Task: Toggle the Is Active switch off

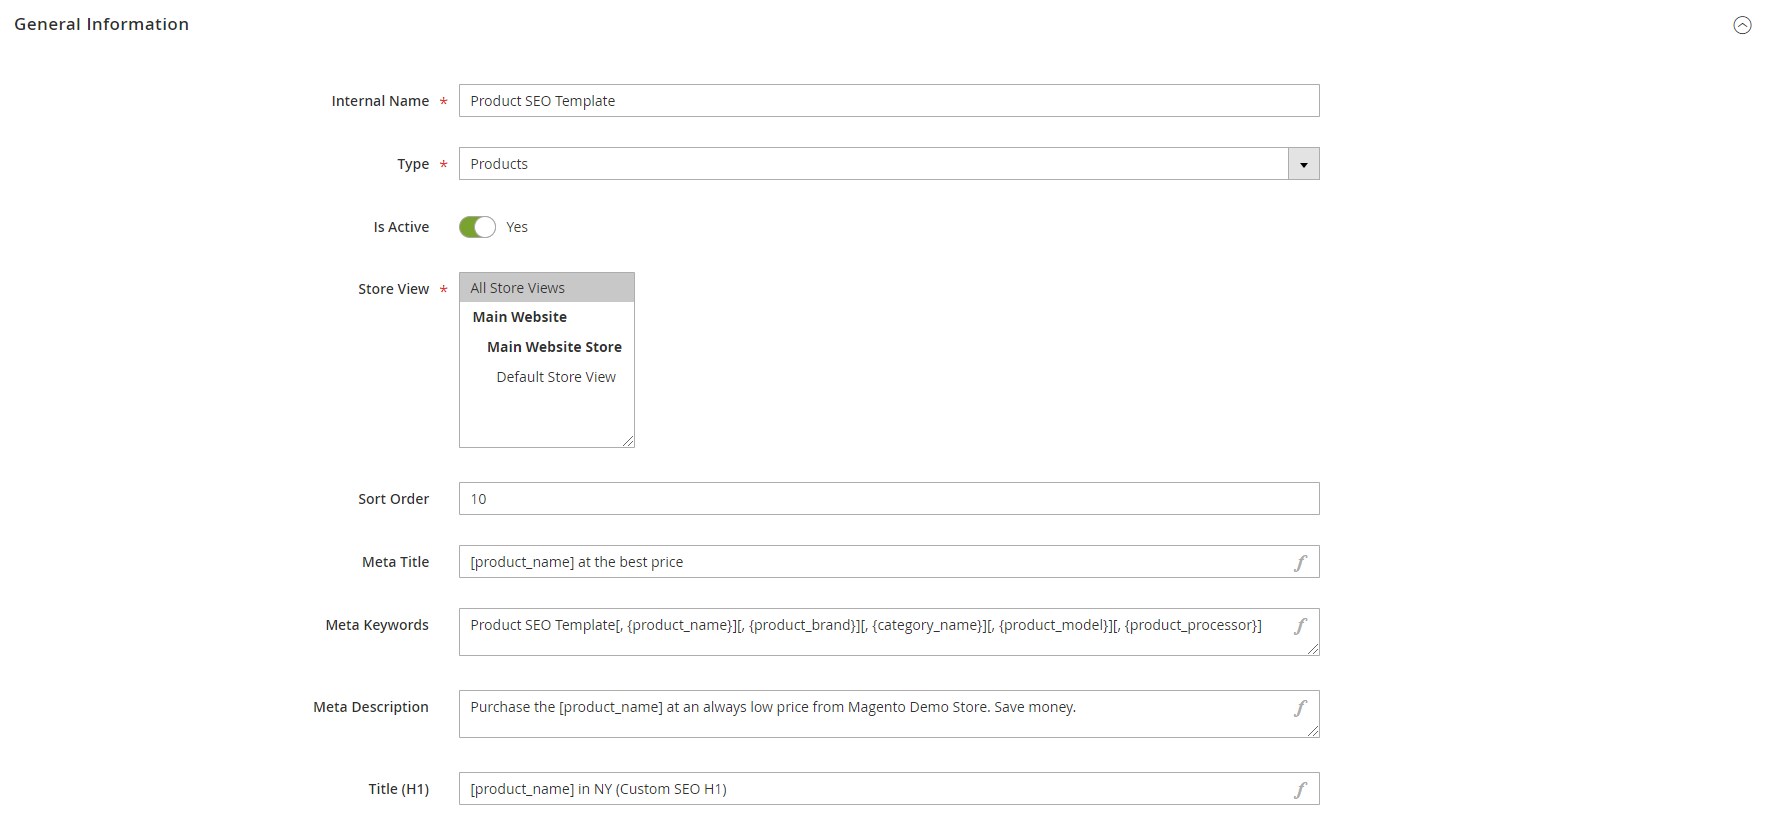Action: pos(477,227)
